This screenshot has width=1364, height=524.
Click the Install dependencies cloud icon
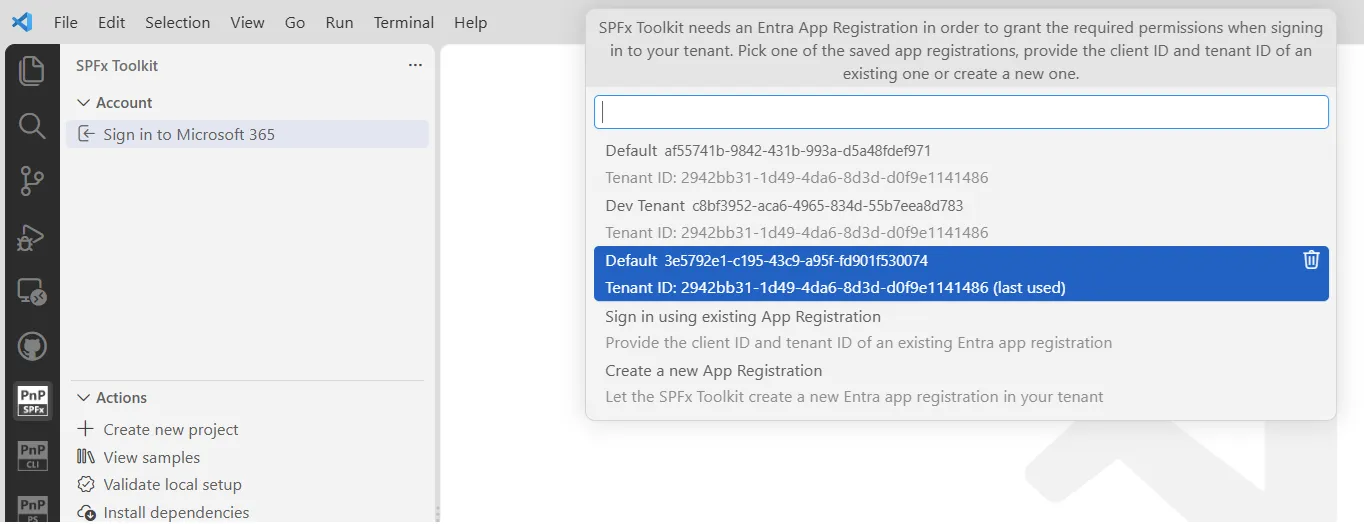pos(86,512)
